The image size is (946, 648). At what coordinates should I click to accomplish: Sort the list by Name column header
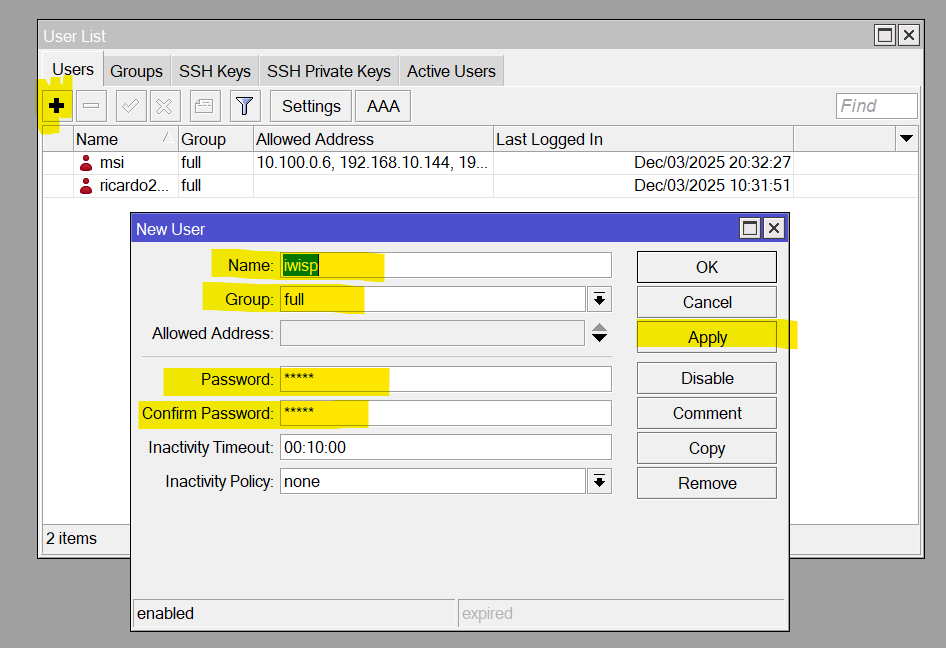(x=110, y=139)
